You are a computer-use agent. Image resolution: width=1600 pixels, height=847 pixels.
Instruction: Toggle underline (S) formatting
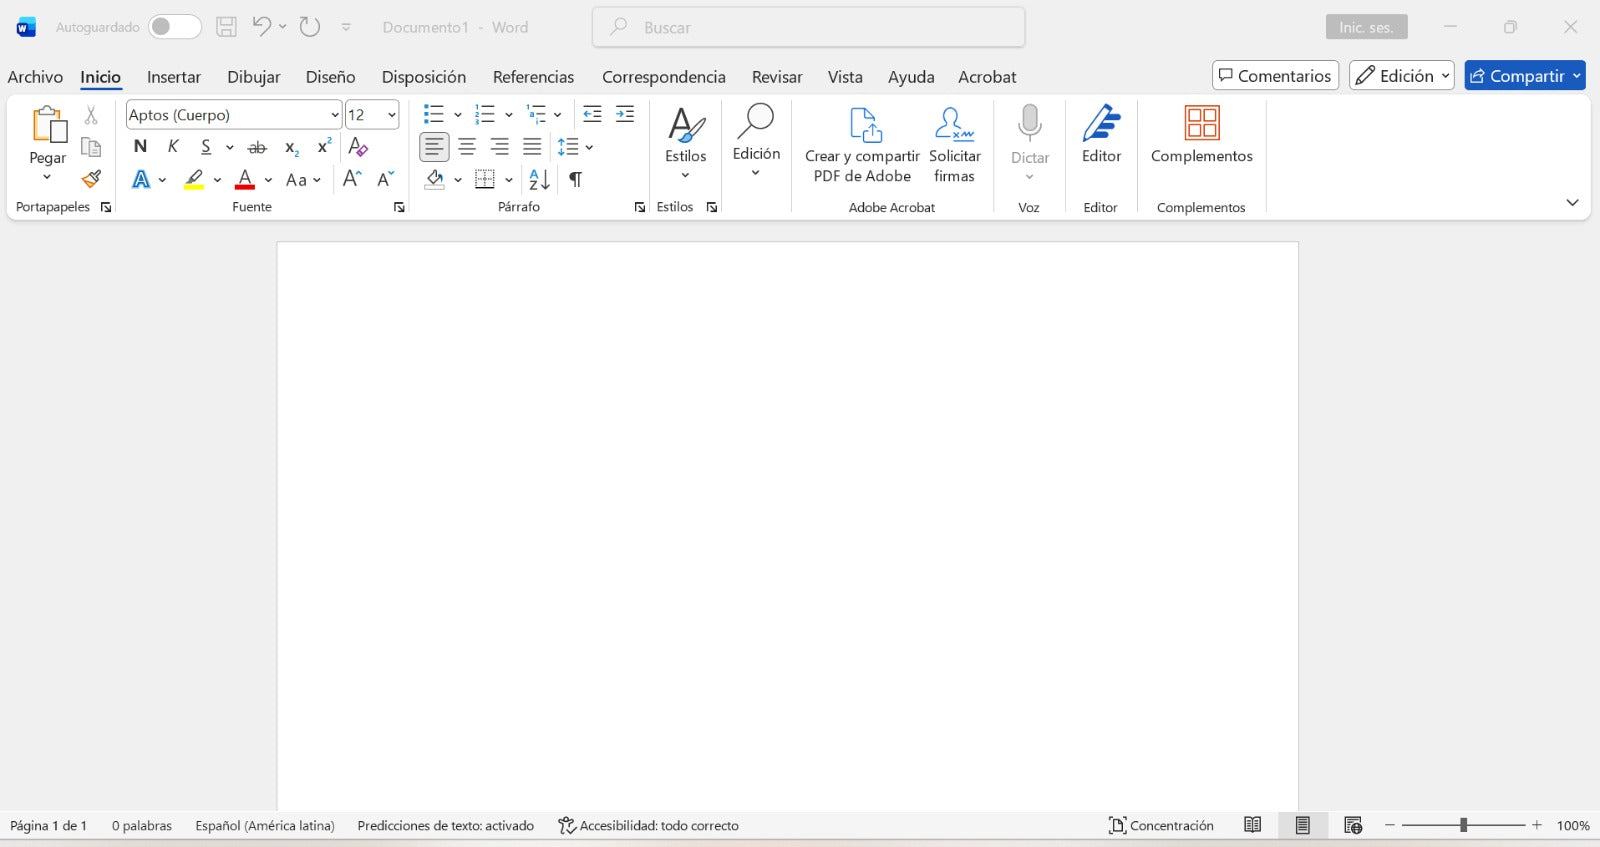coord(206,147)
